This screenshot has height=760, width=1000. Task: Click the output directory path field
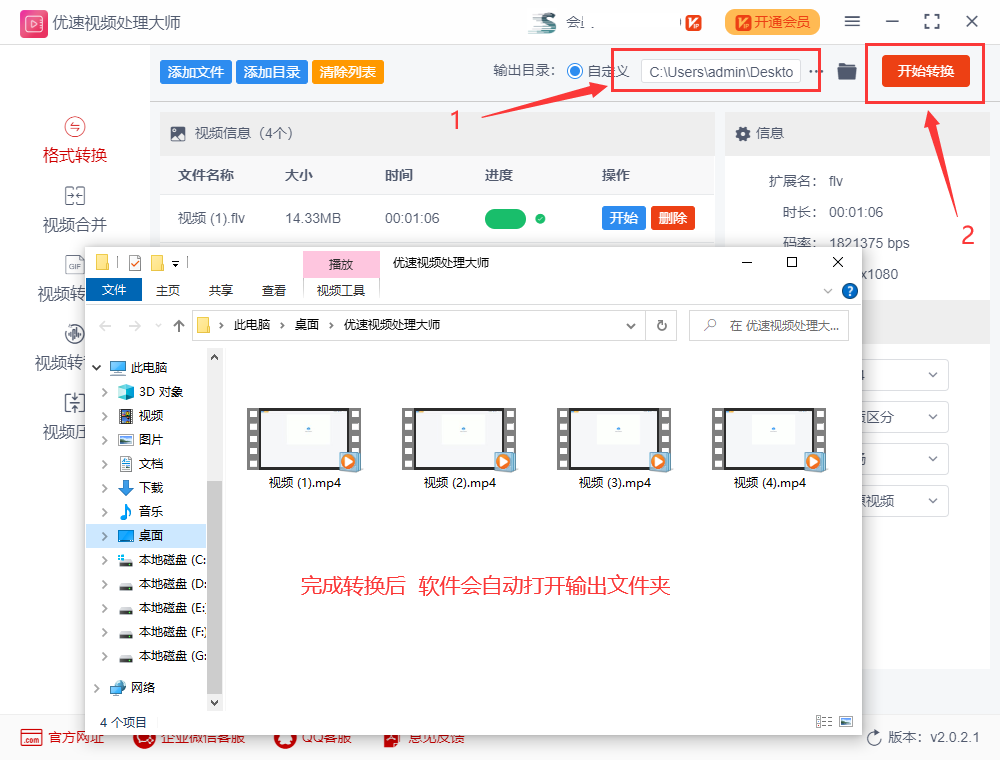pyautogui.click(x=721, y=72)
